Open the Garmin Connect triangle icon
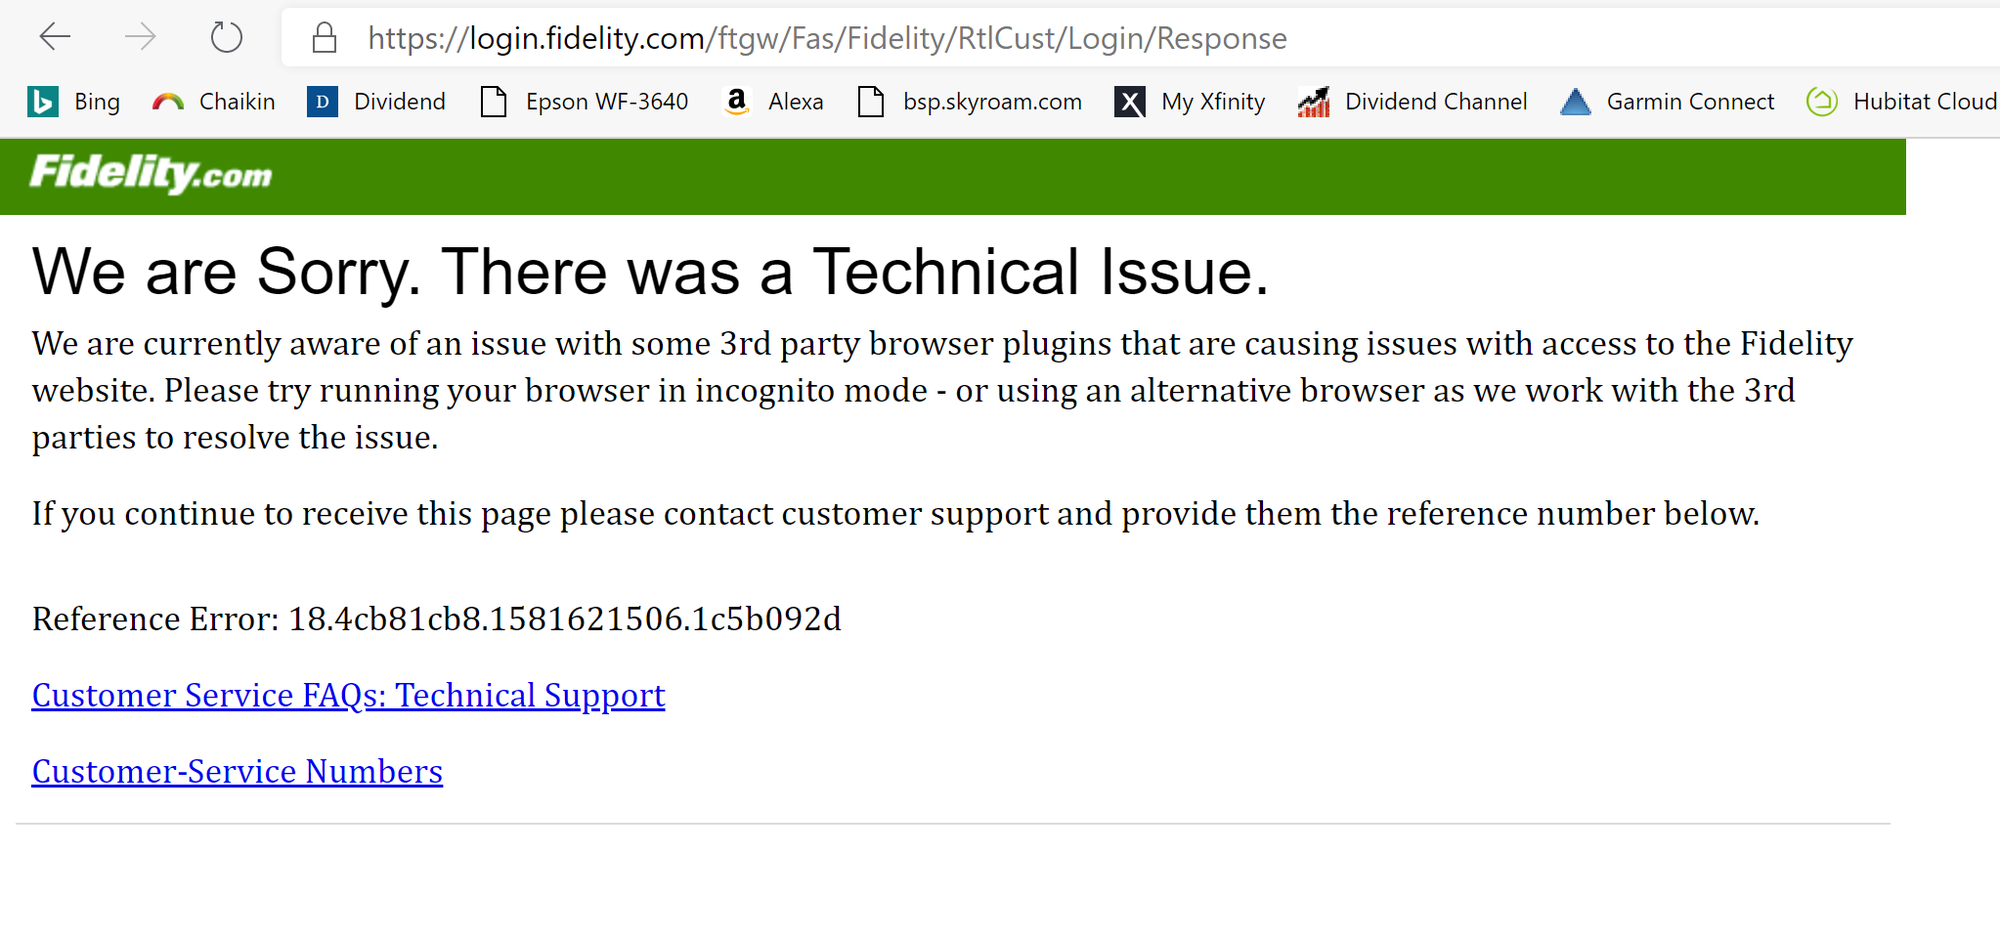2000x938 pixels. (1575, 102)
